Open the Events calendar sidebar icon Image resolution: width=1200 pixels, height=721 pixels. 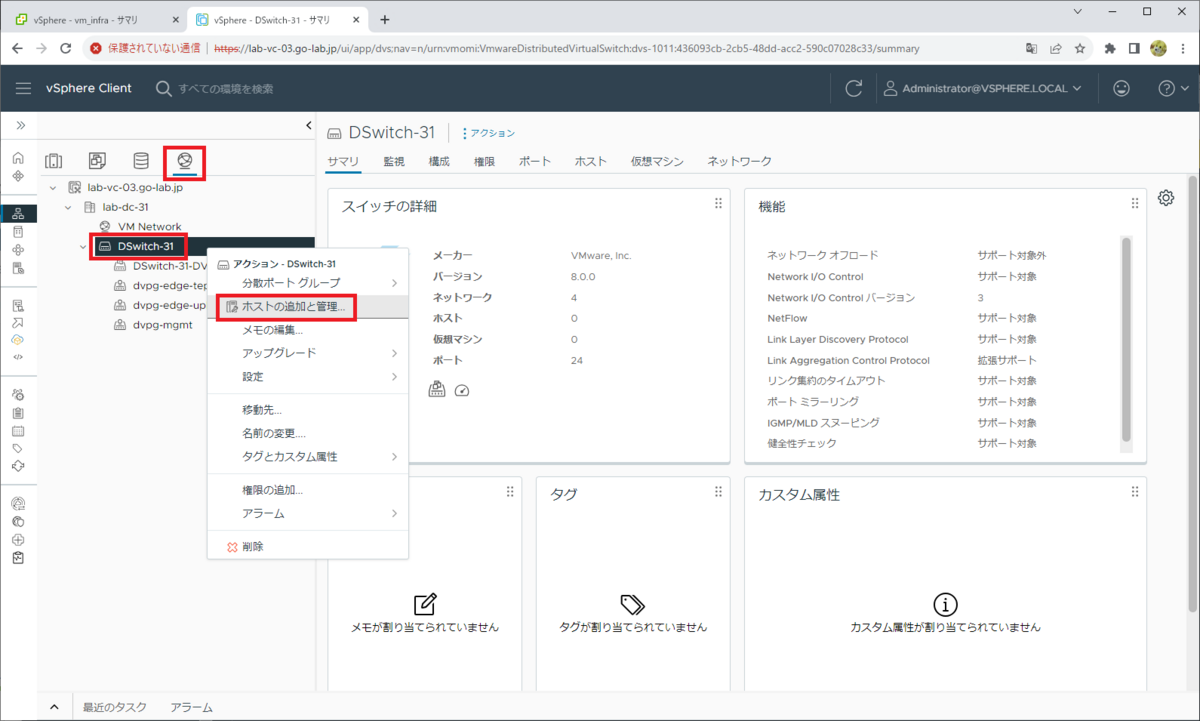pos(18,430)
